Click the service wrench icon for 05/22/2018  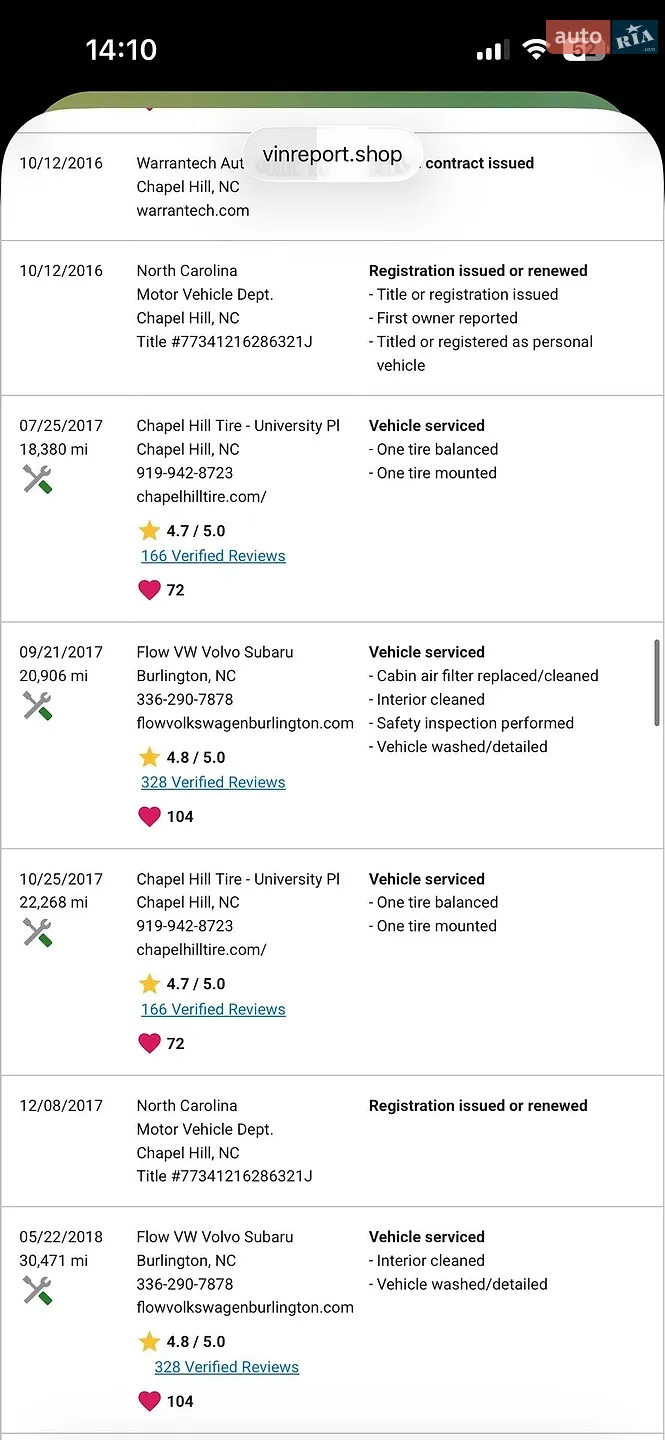pyautogui.click(x=37, y=1291)
